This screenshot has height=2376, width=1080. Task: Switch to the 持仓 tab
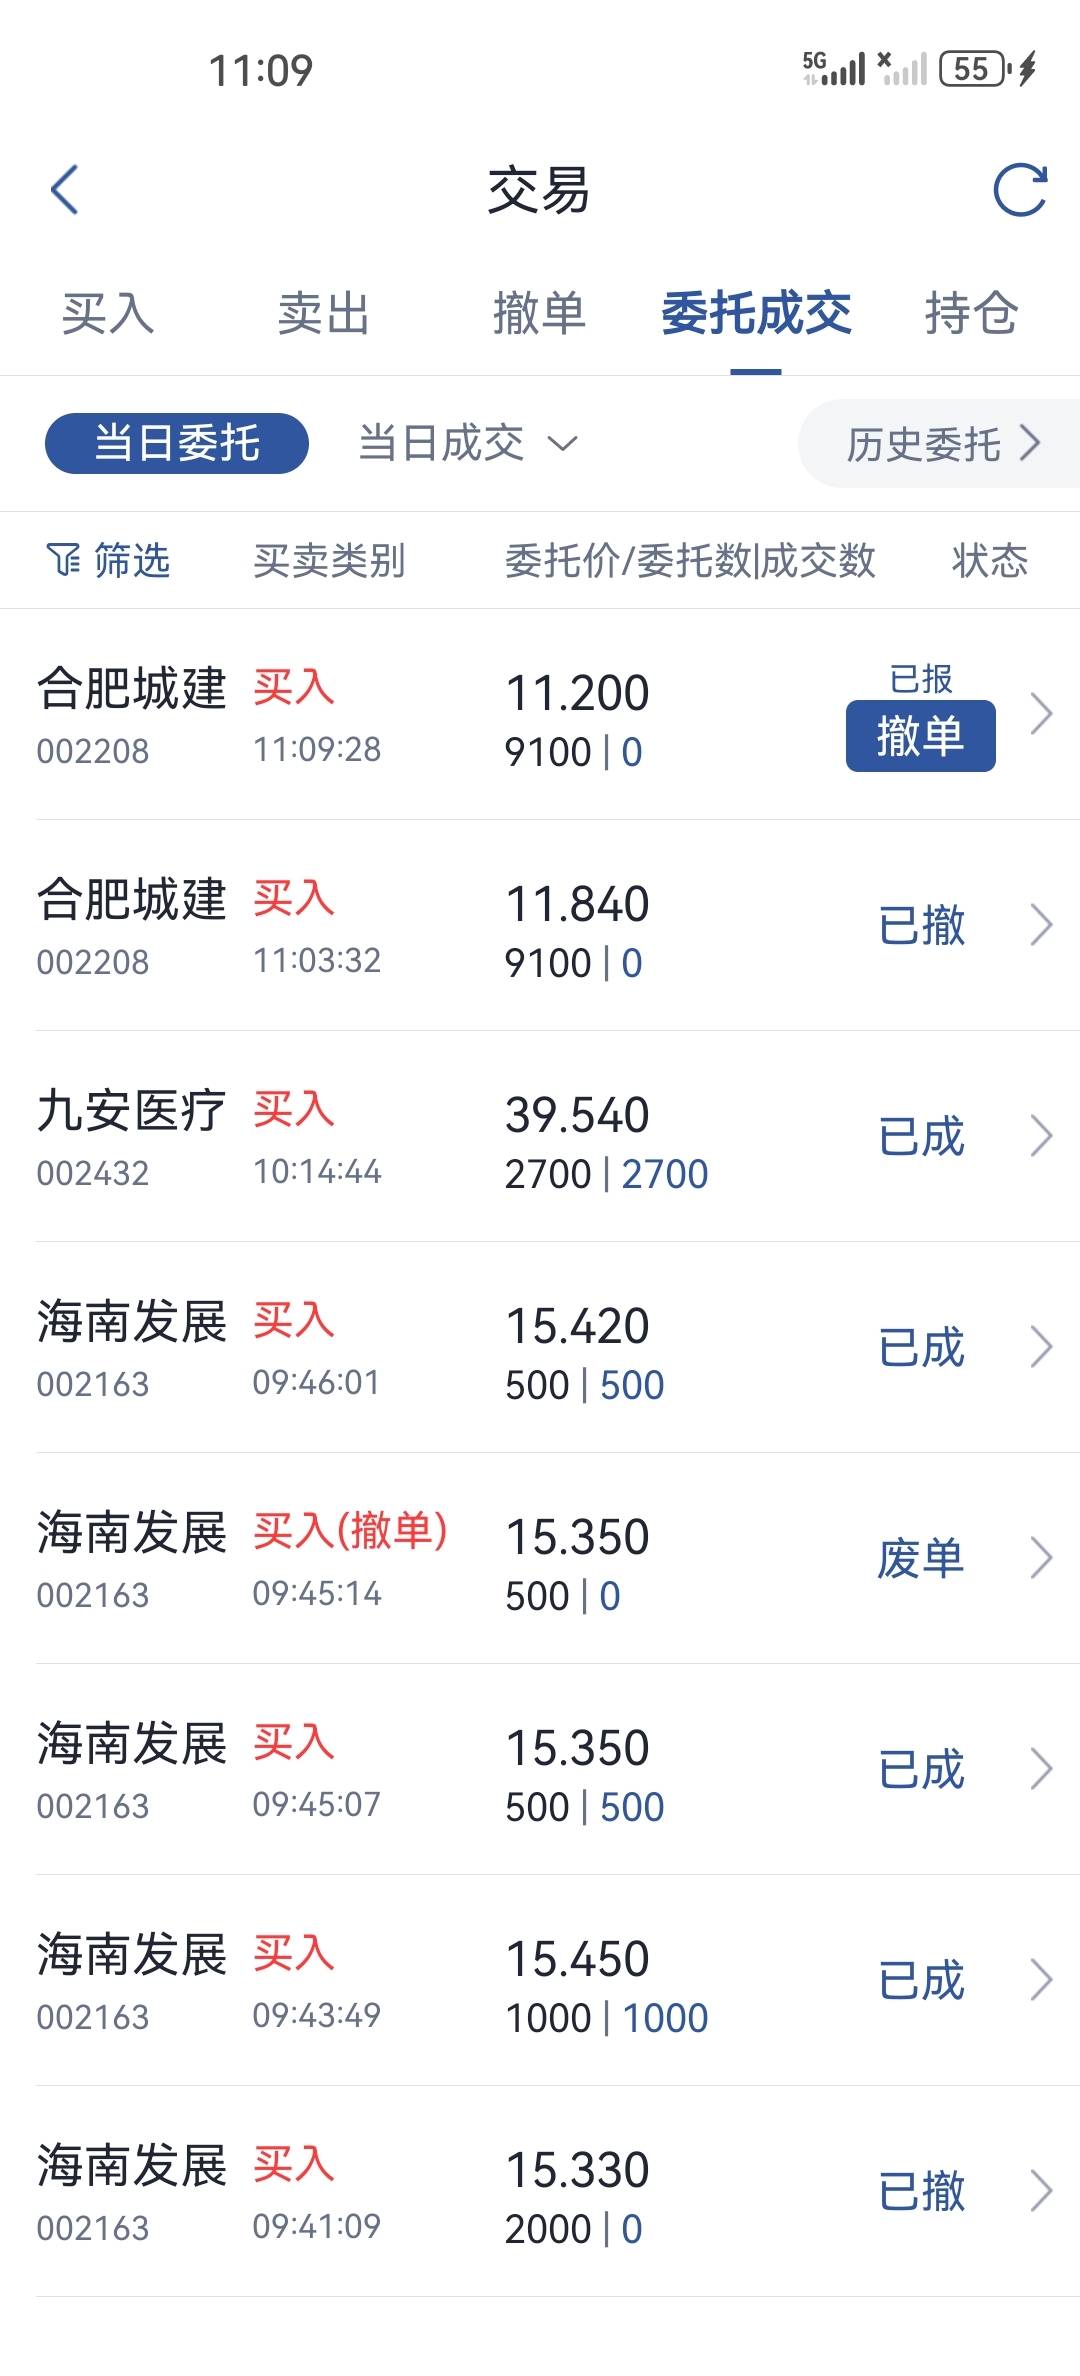pos(971,313)
